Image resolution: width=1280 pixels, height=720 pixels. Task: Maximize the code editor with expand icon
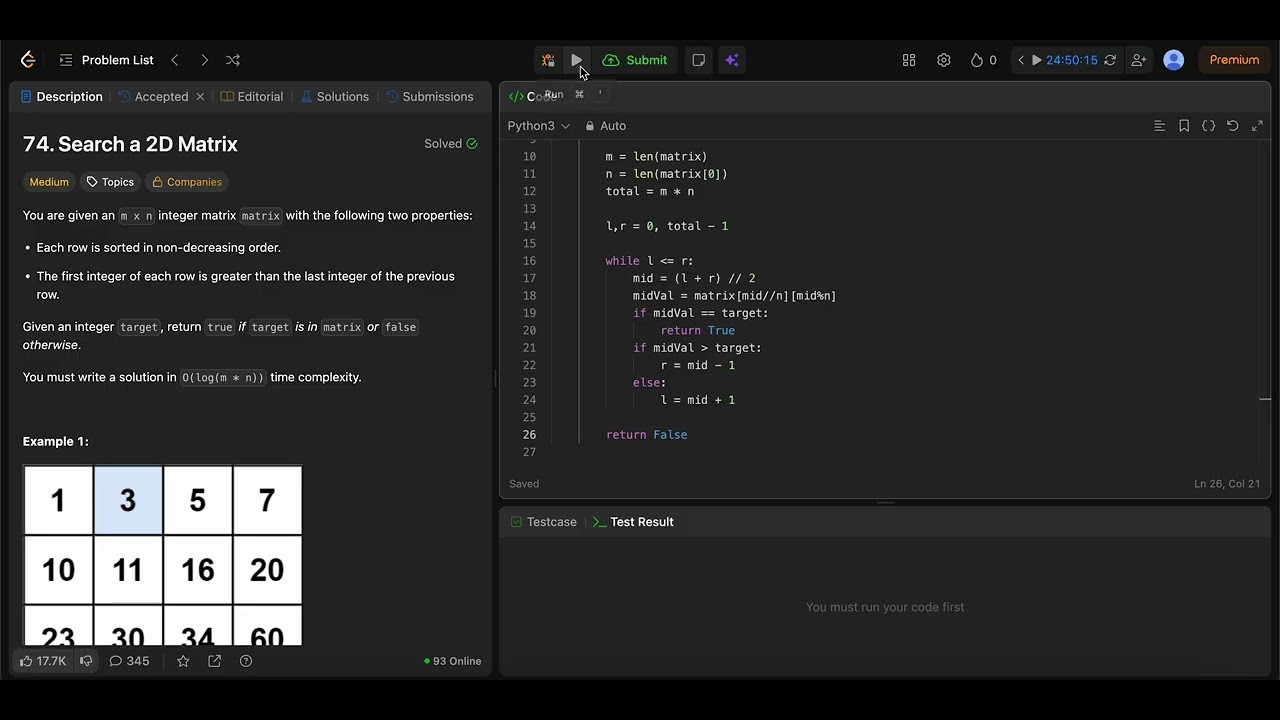(x=1257, y=126)
